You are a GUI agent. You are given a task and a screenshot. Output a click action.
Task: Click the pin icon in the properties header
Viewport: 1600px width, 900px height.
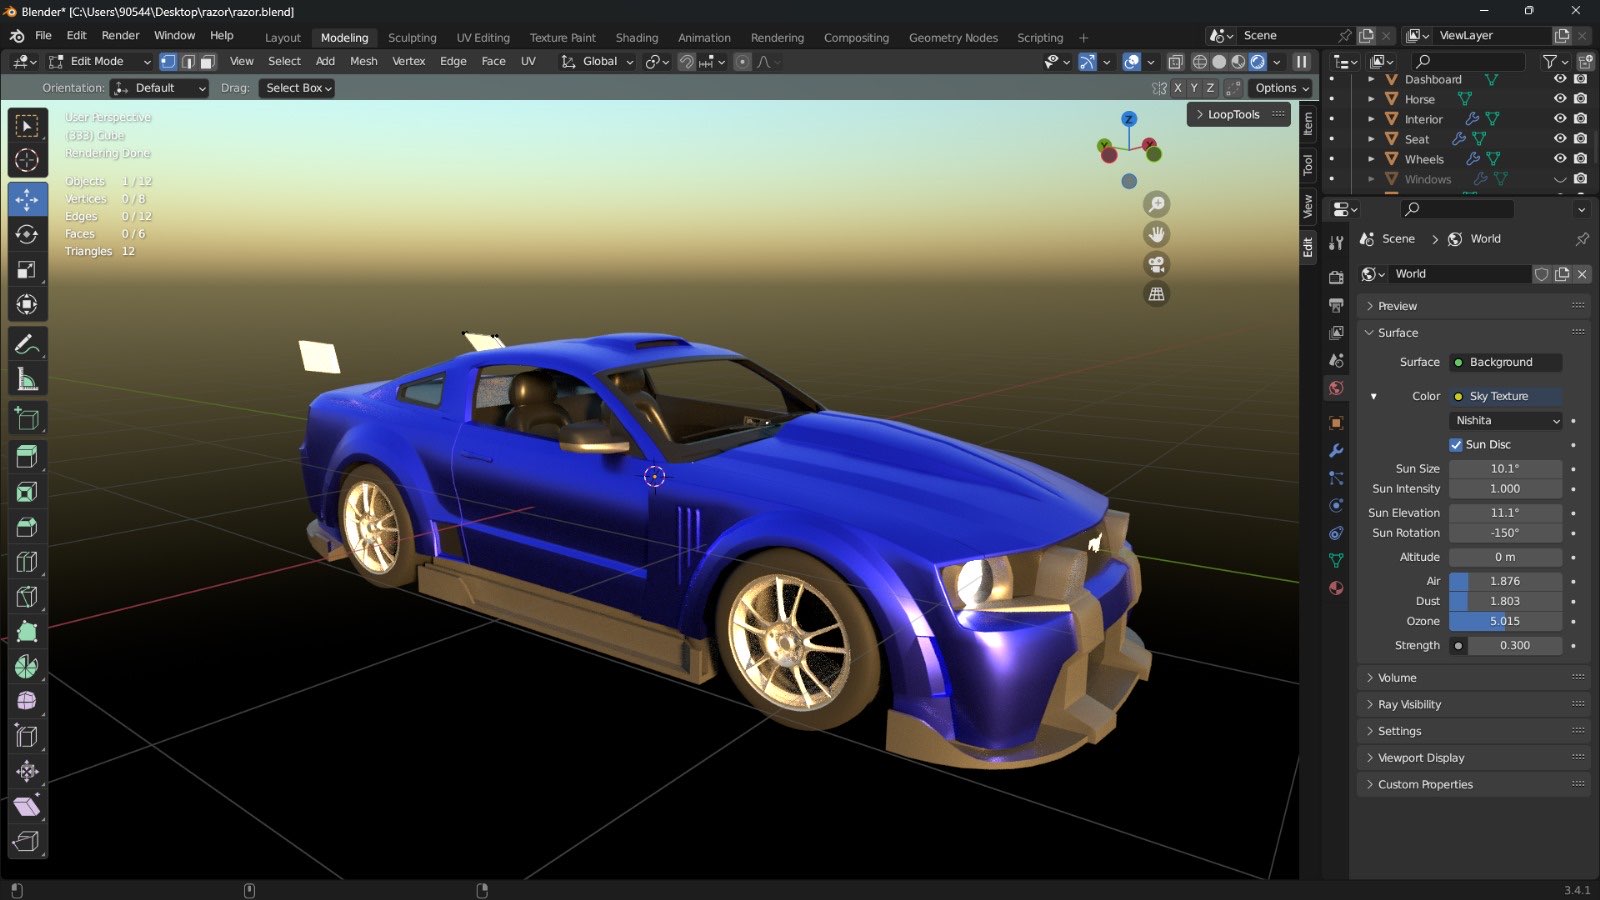point(1582,239)
